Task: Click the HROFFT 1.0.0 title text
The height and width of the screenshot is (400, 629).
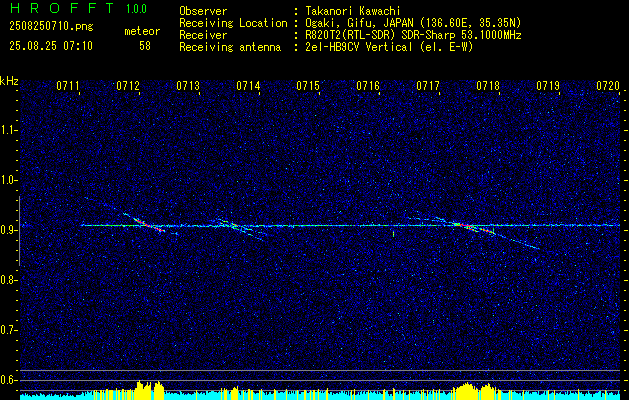Action: click(x=79, y=8)
